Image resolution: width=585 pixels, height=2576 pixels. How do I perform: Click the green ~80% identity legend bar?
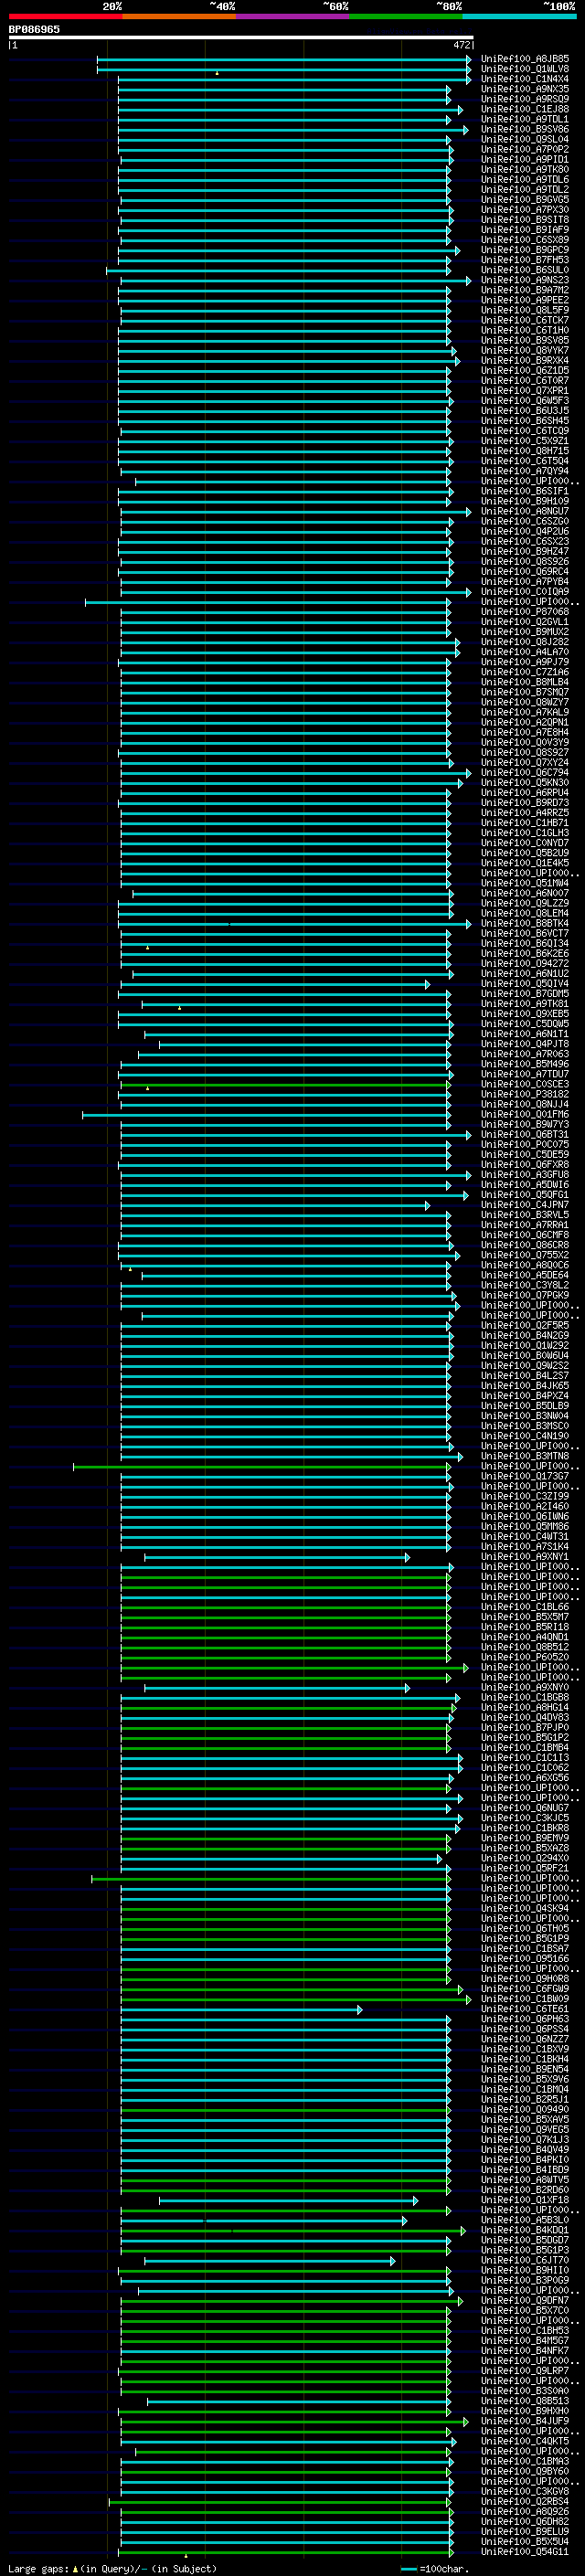(406, 16)
